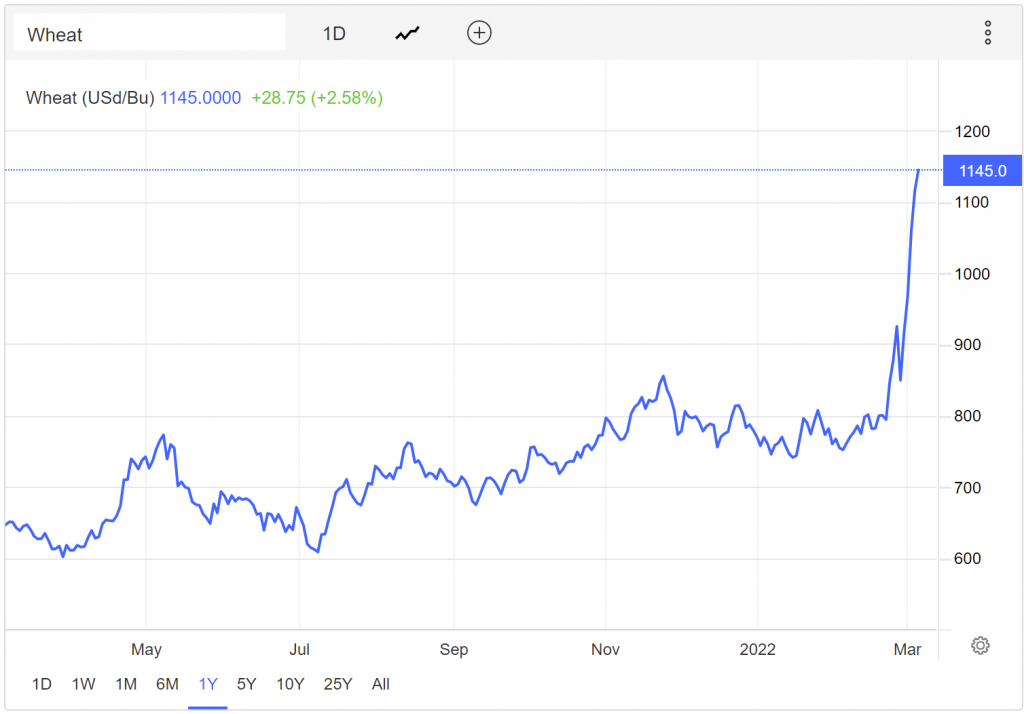The image size is (1024, 714).
Task: Click the blue 1145.0 price label
Action: 982,170
